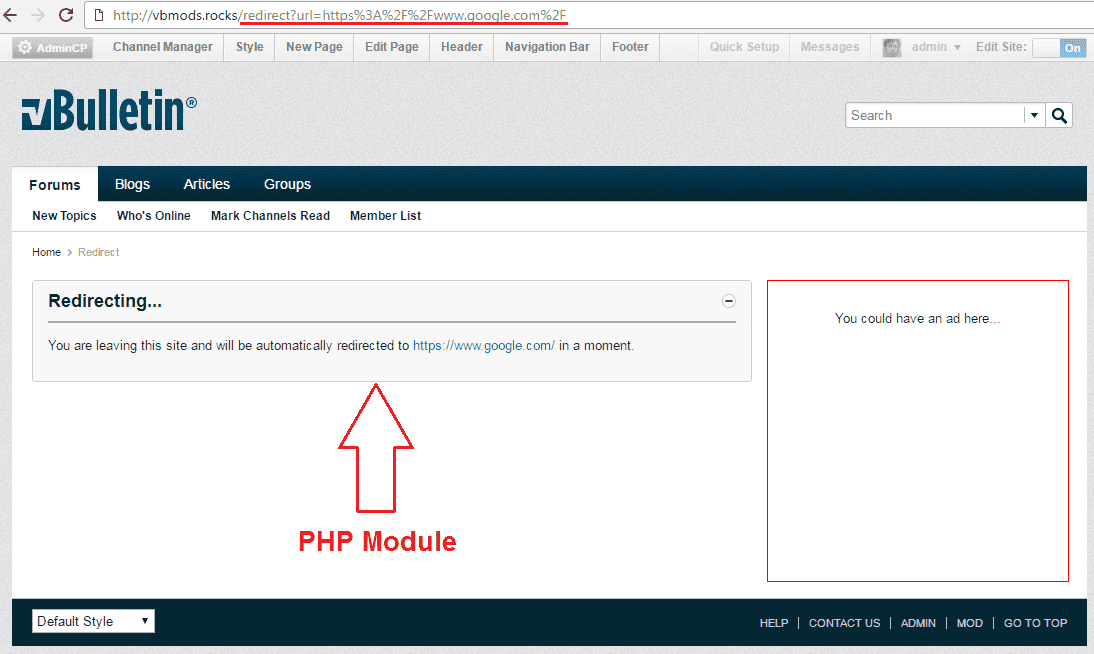Click the page icon in address bar
The width and height of the screenshot is (1094, 654).
point(98,15)
